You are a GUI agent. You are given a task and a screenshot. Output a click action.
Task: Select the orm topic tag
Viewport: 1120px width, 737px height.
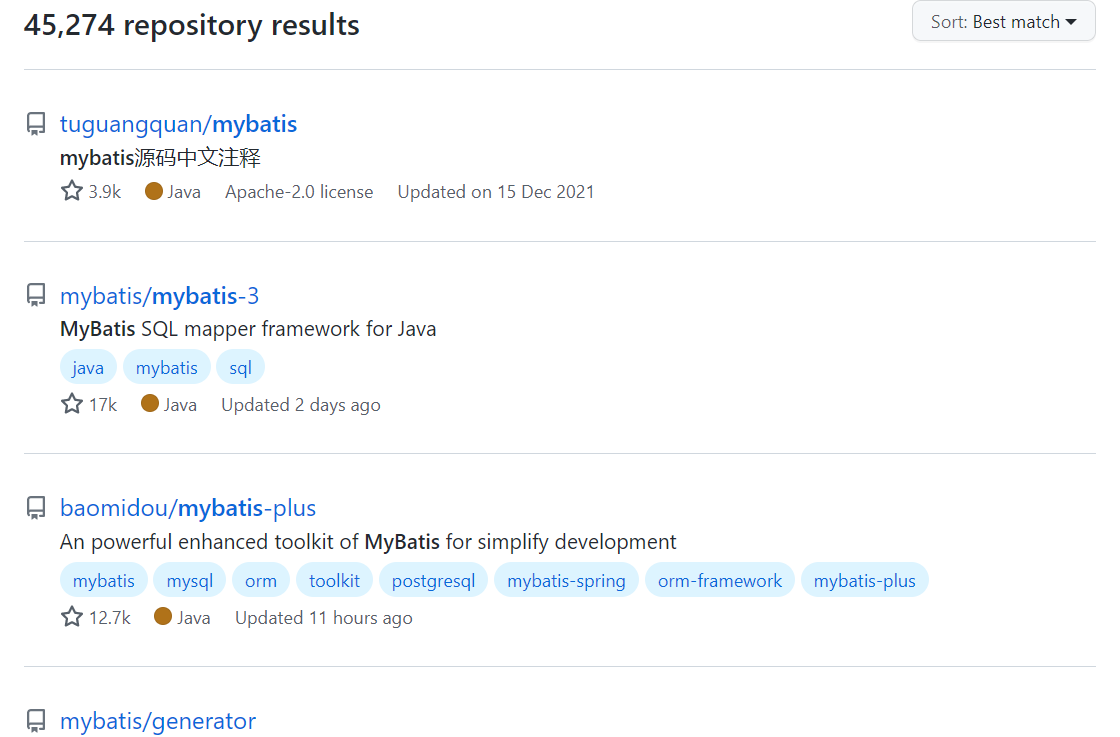tap(261, 581)
